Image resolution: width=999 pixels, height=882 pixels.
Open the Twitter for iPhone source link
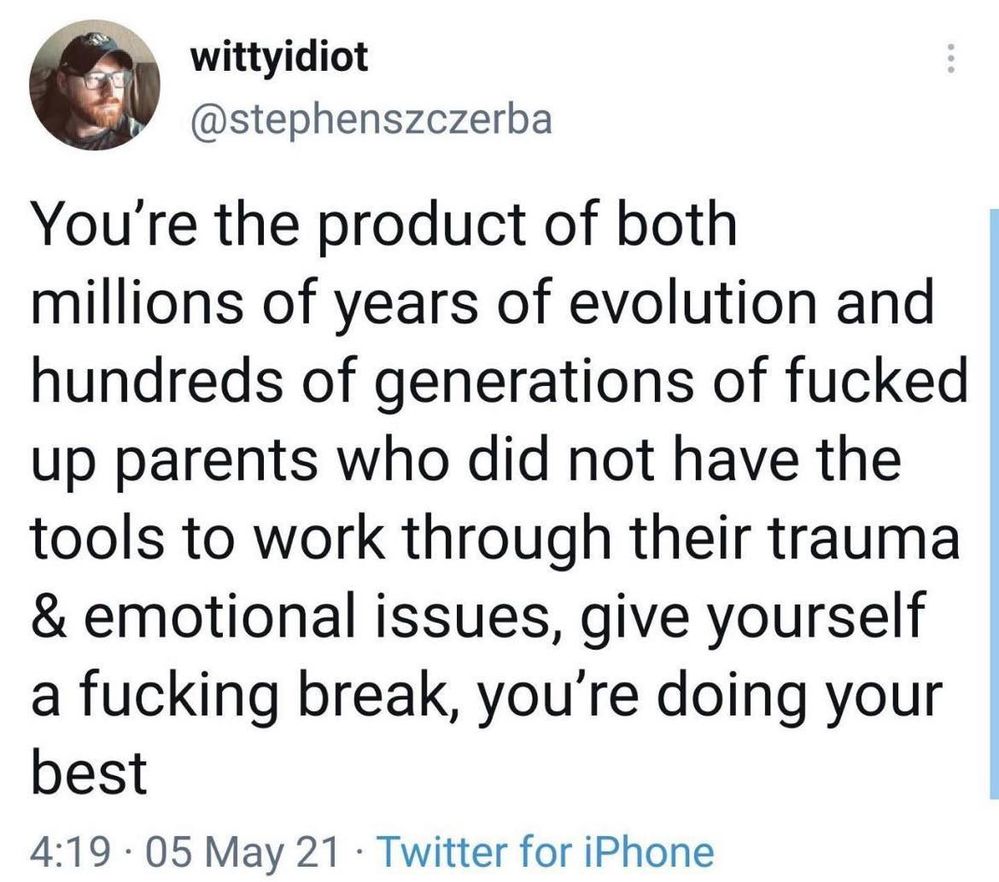pyautogui.click(x=546, y=852)
